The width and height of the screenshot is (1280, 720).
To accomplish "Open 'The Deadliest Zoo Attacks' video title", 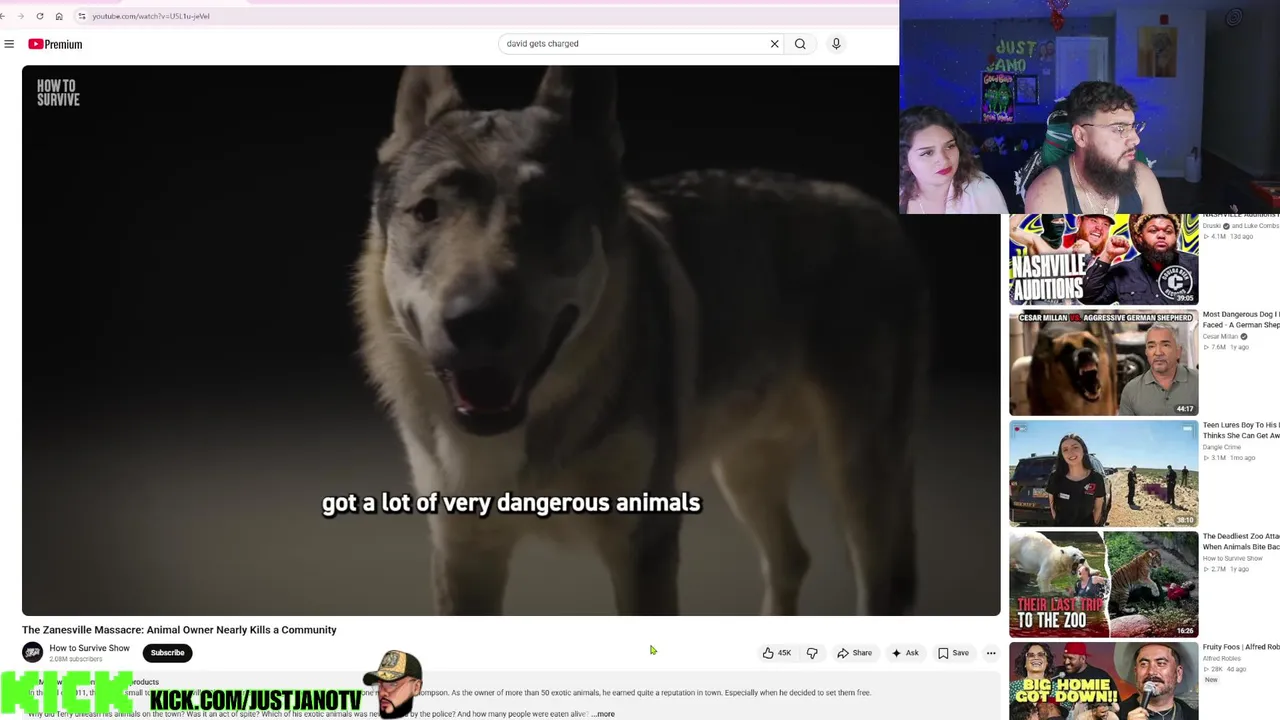I will (1241, 541).
